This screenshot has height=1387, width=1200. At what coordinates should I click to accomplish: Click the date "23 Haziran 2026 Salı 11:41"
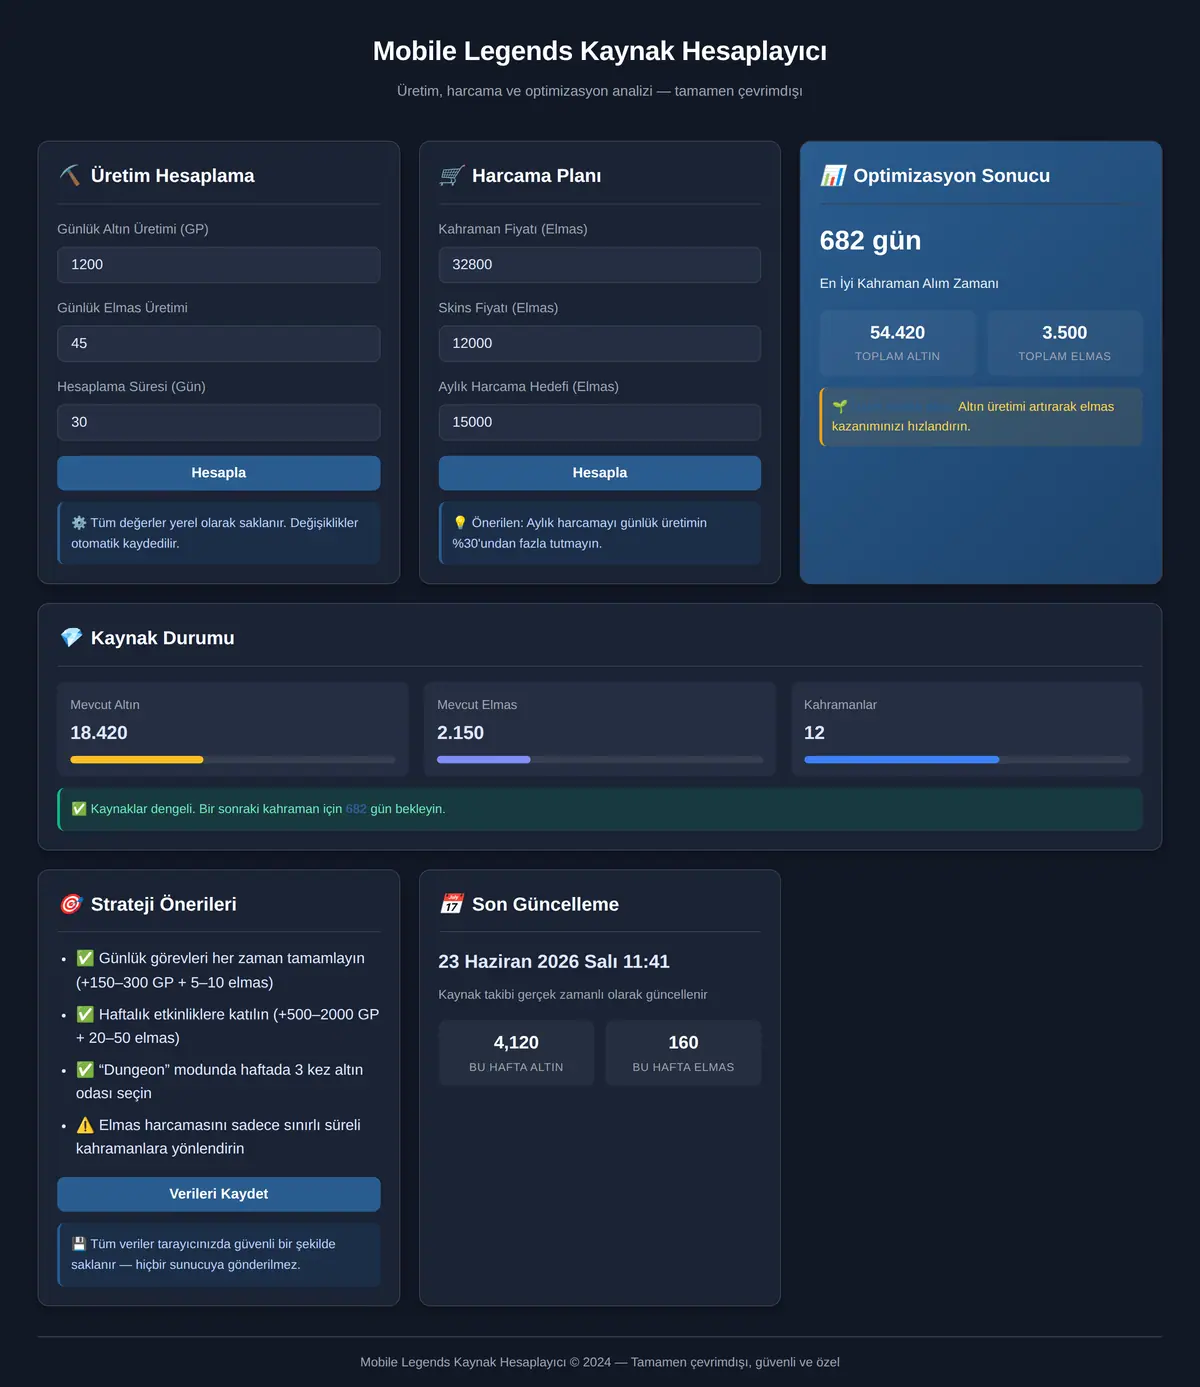coord(554,962)
